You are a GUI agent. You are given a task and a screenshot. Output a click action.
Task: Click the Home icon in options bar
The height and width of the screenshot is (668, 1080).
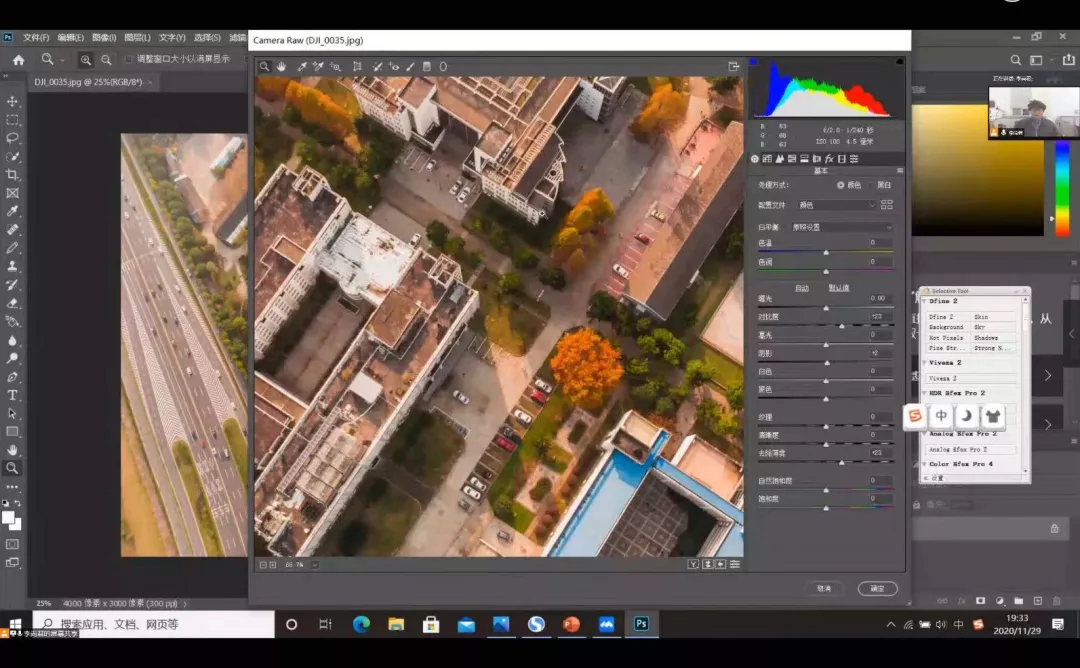18,60
